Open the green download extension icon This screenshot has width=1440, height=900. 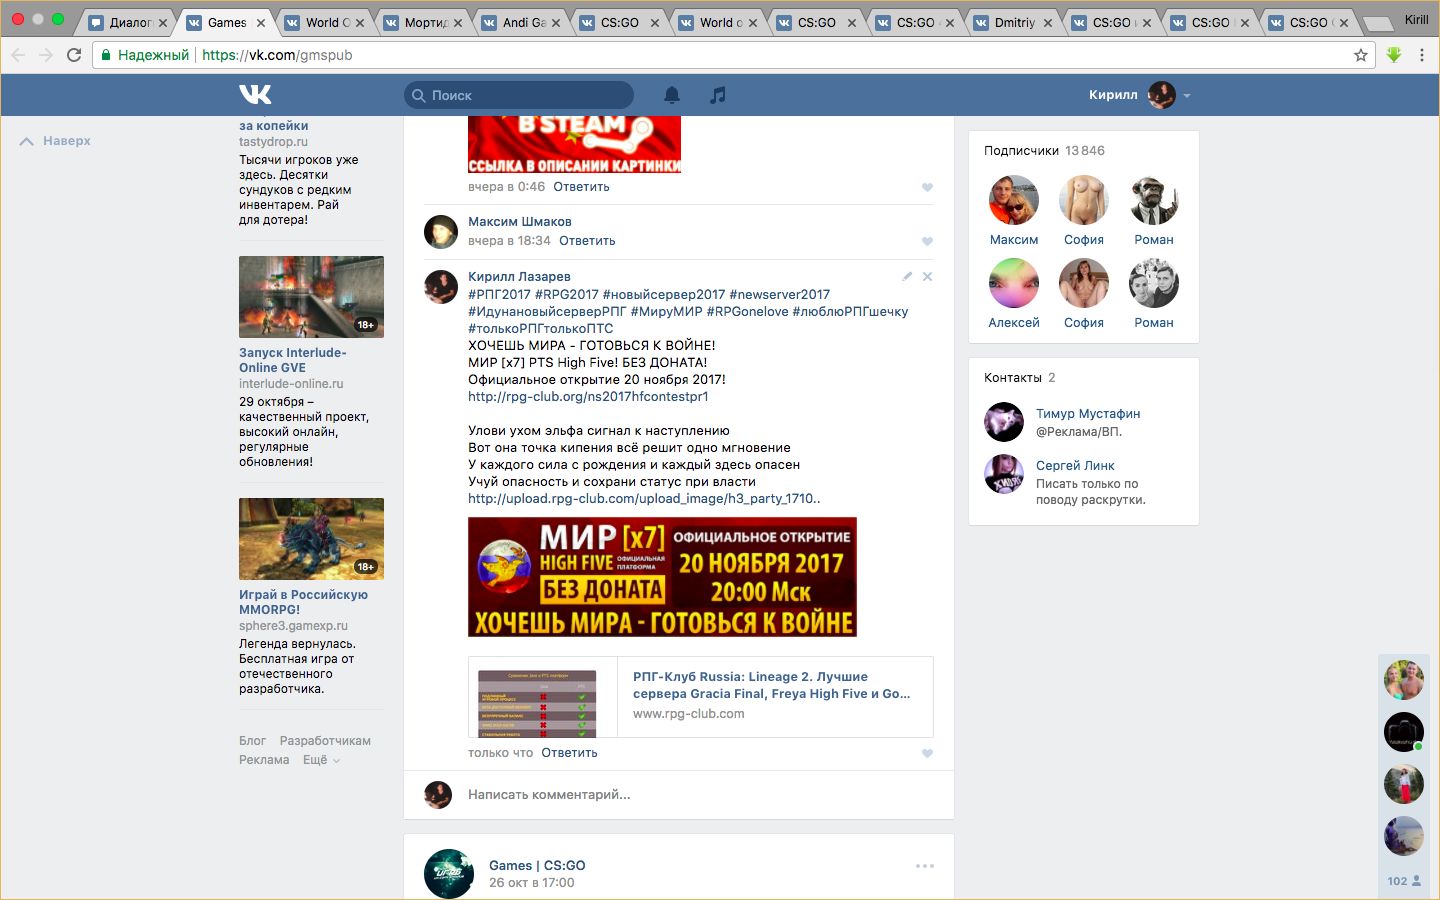[x=1394, y=55]
